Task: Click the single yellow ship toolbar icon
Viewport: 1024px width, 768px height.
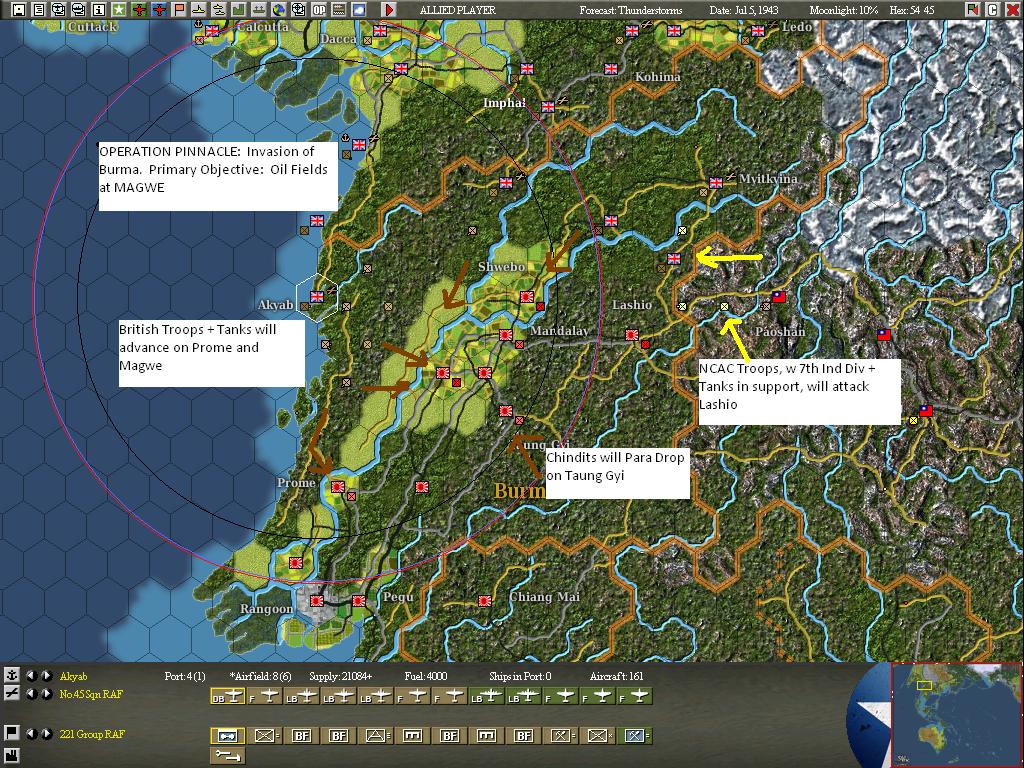Action: coord(199,10)
